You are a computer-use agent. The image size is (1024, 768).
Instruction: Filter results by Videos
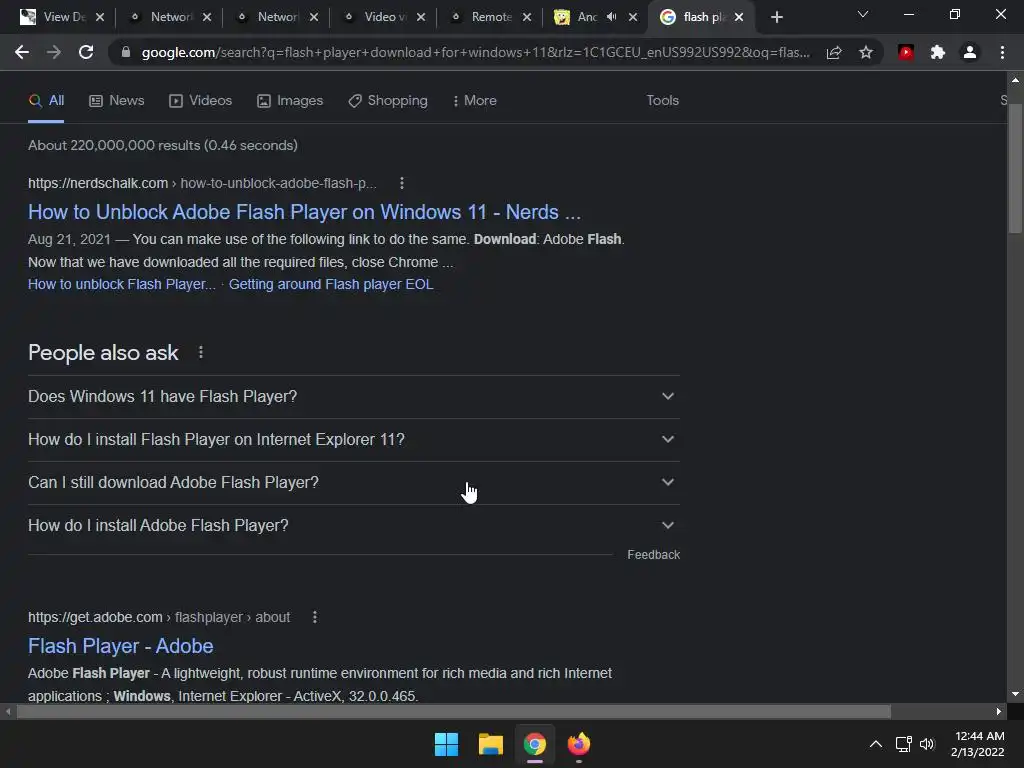tap(200, 101)
